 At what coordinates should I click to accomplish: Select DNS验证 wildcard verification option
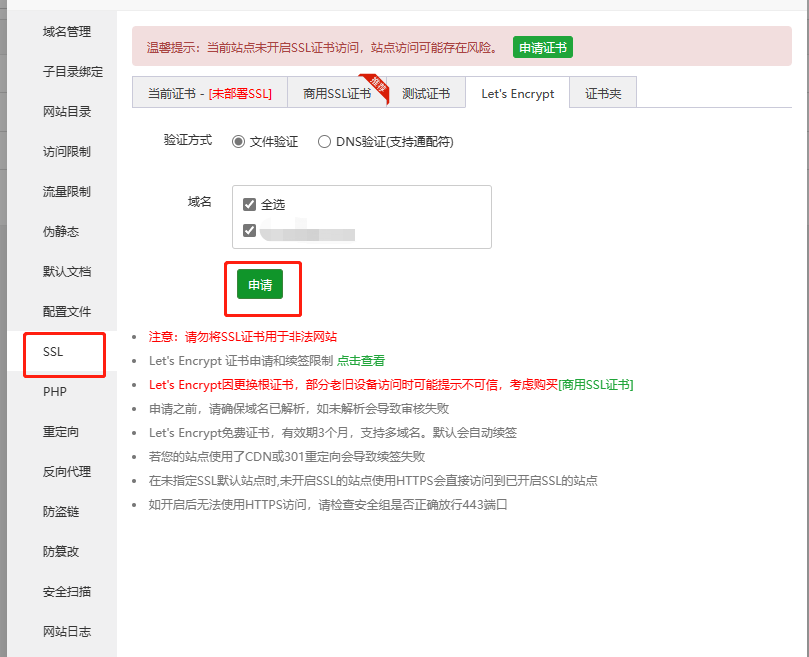324,142
